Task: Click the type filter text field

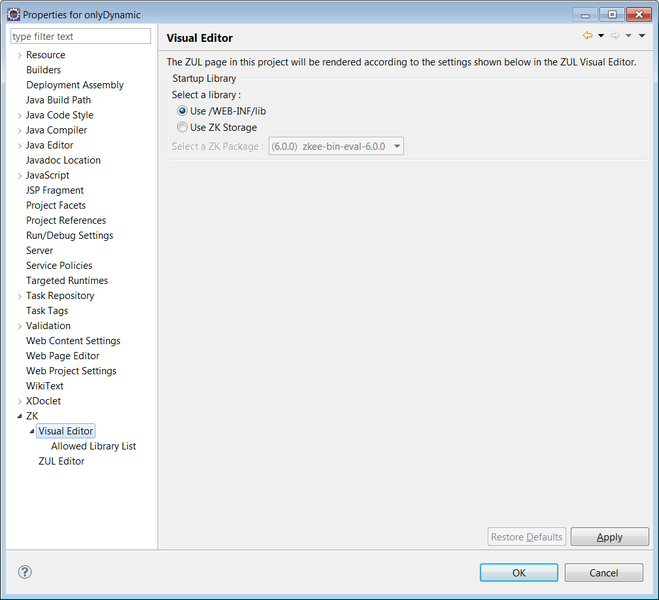Action: pos(80,36)
